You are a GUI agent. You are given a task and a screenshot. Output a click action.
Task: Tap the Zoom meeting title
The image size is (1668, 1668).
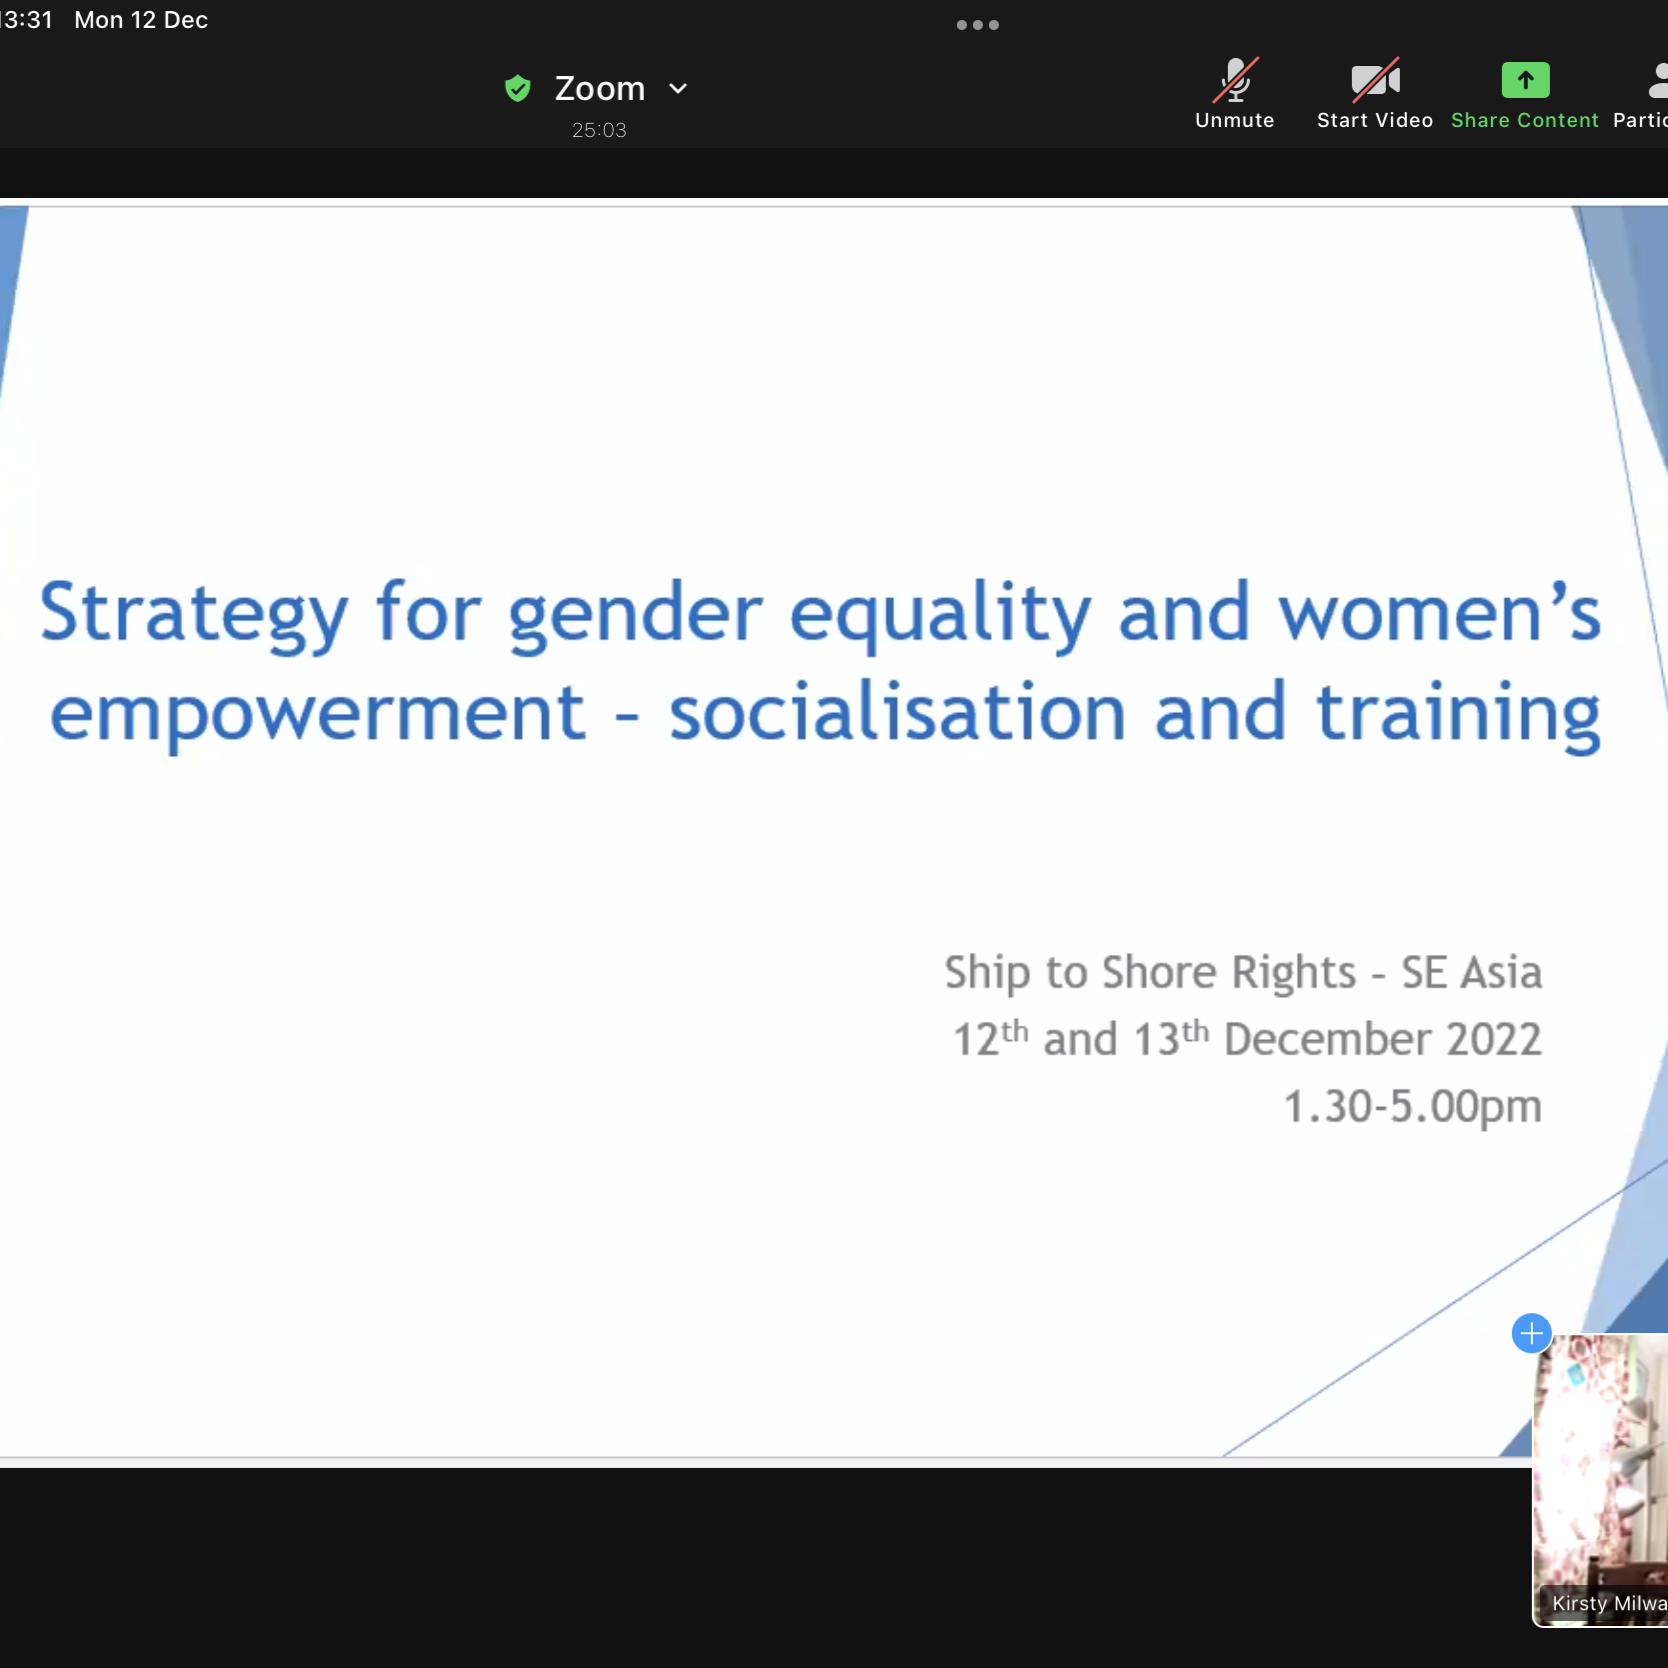pos(599,89)
